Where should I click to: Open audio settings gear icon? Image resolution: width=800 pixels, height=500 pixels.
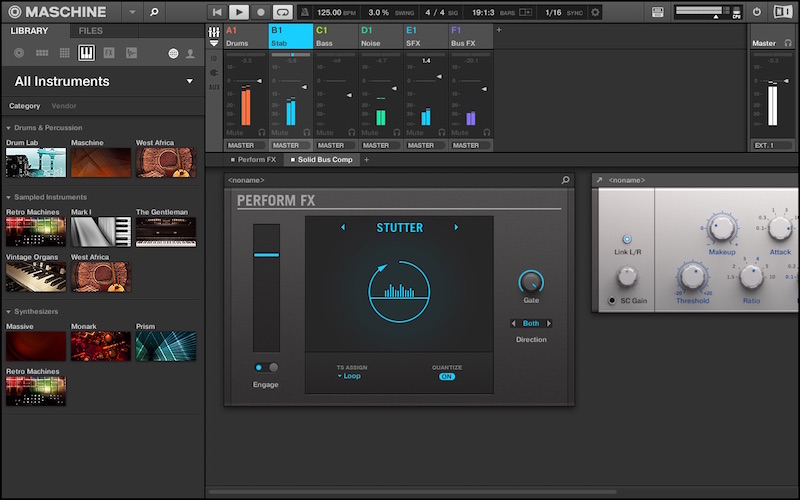coord(595,12)
